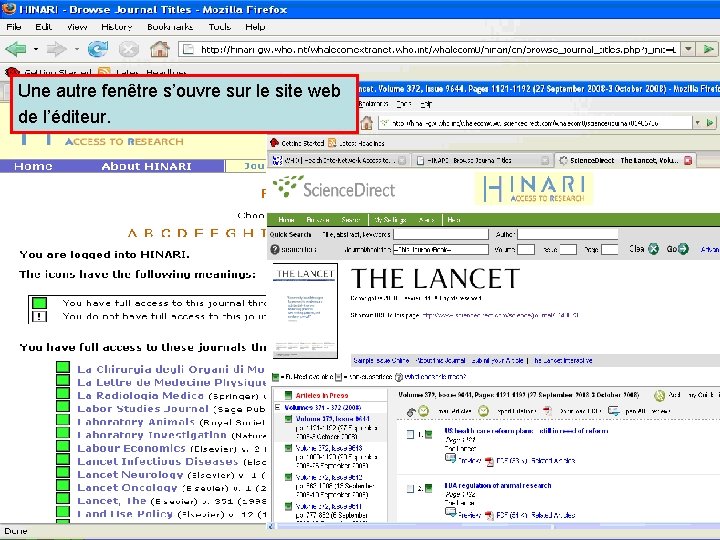Image resolution: width=720 pixels, height=540 pixels.
Task: Click the Go quick search arrow
Action: click(x=683, y=249)
